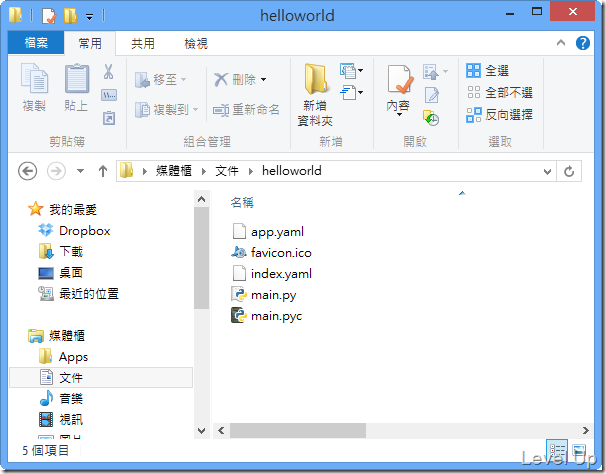Open the Properties (內容) checkmark icon
The height and width of the screenshot is (474, 606).
(x=400, y=79)
